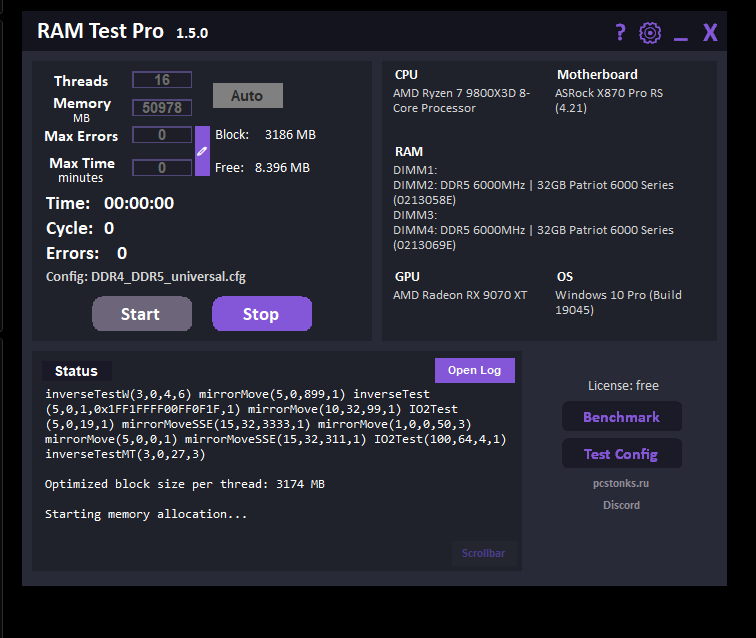Open the log file
The height and width of the screenshot is (638, 756).
click(474, 370)
